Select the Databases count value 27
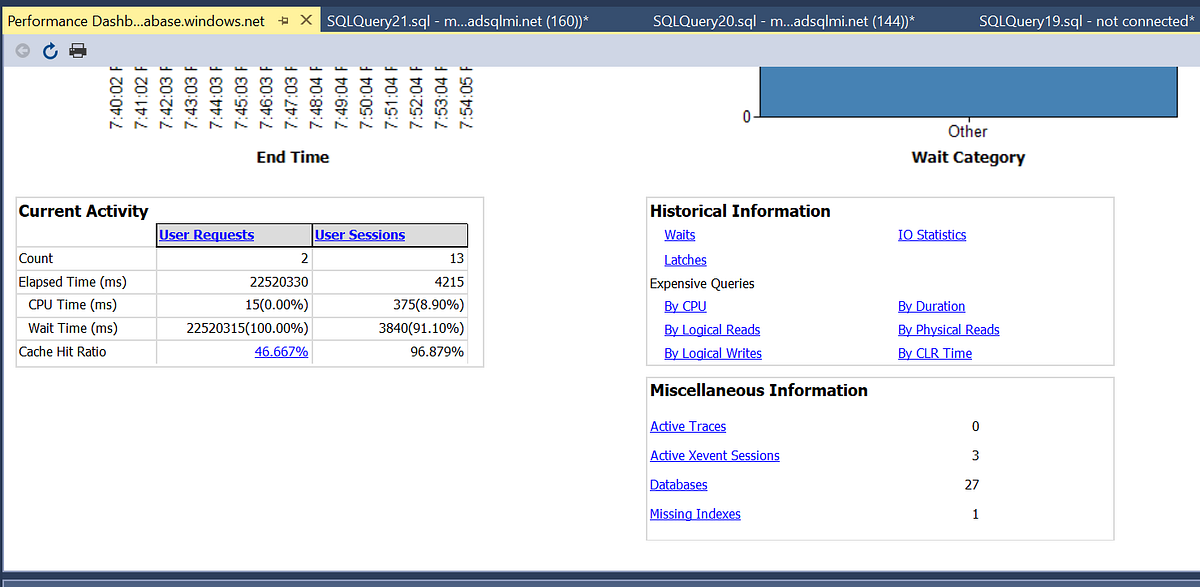The height and width of the screenshot is (587, 1200). pos(972,484)
